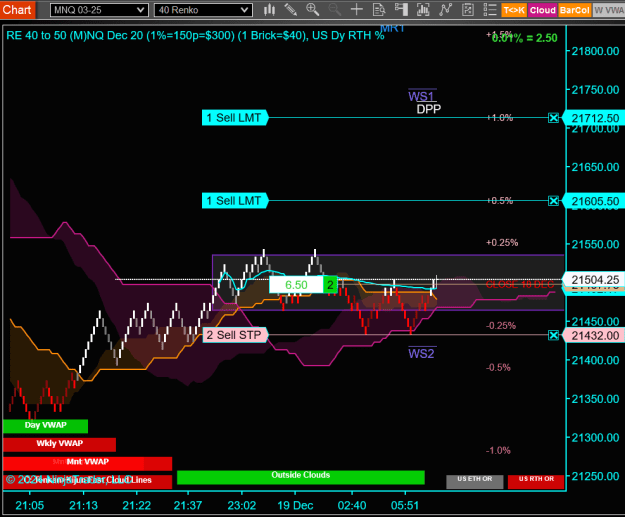
Task: Select the drawing tools pencil icon
Action: click(291, 10)
